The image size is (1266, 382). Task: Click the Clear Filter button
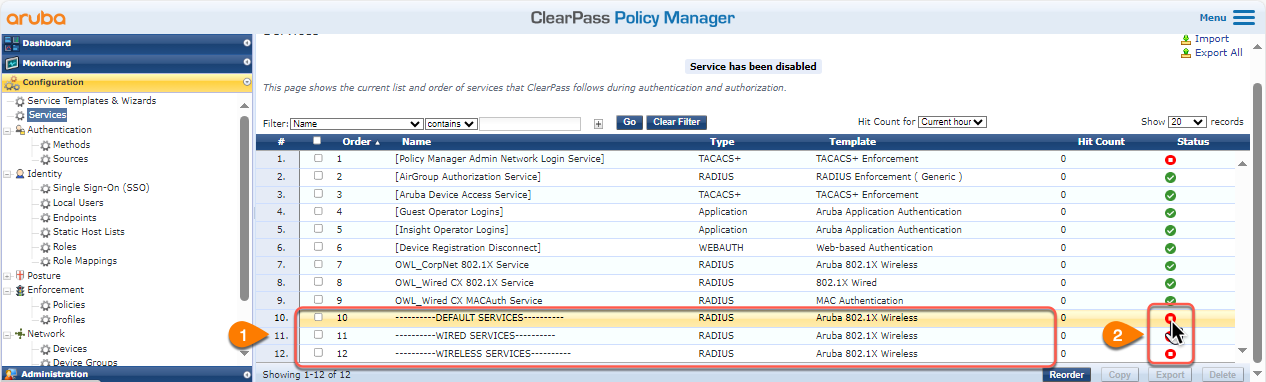coord(676,122)
